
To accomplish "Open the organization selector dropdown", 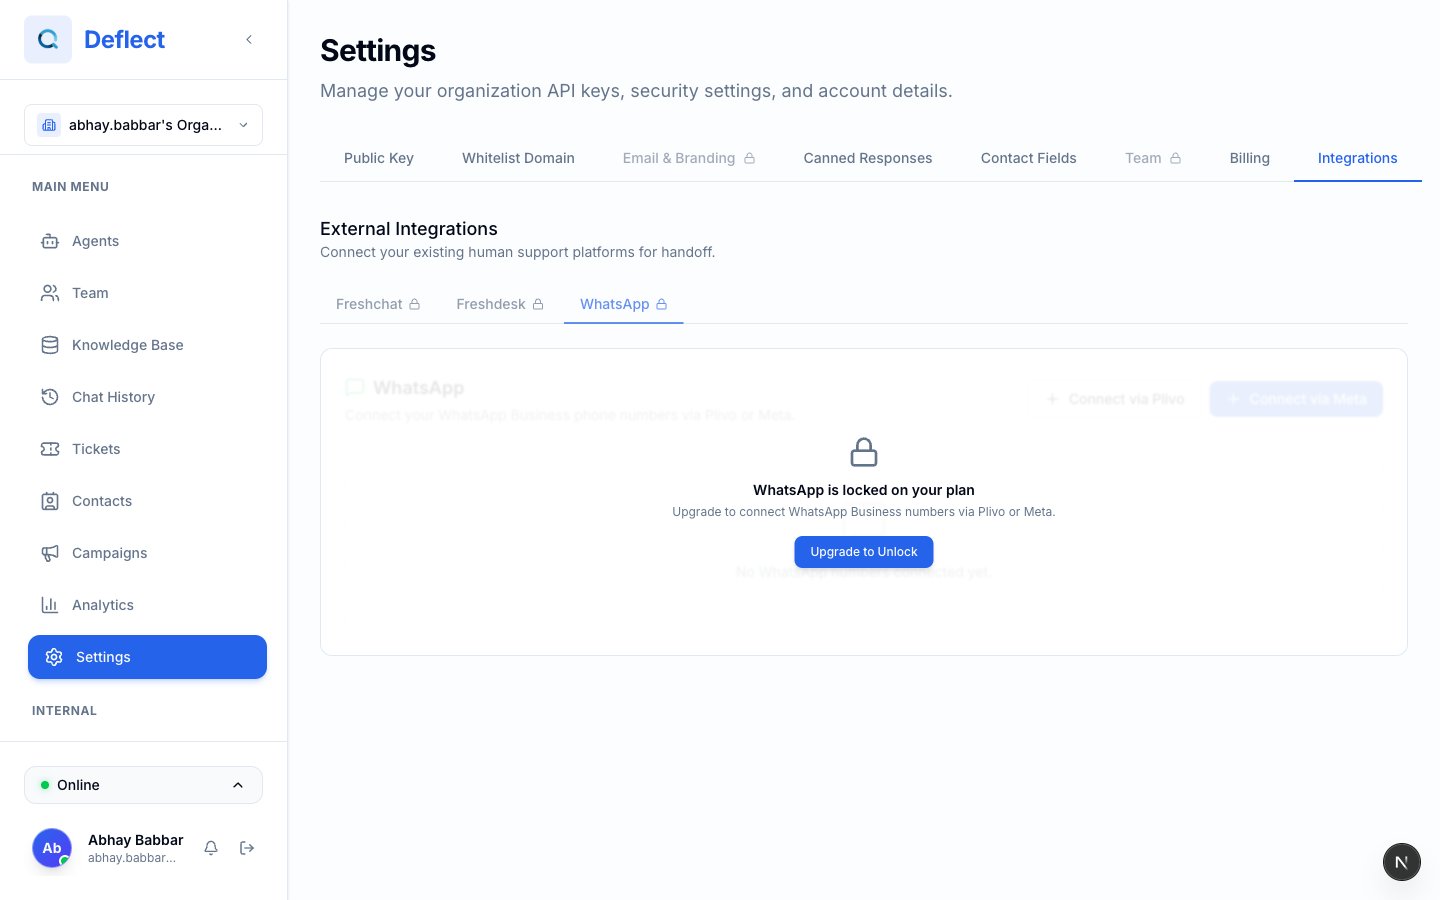I will pos(143,125).
